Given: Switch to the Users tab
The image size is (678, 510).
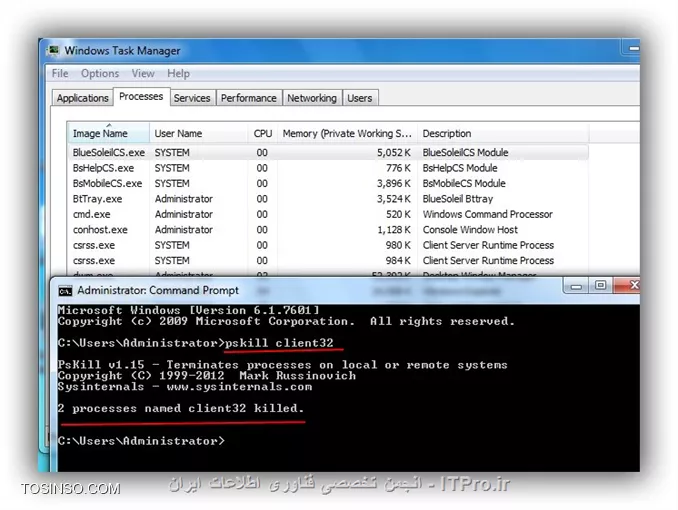Looking at the screenshot, I should (360, 98).
